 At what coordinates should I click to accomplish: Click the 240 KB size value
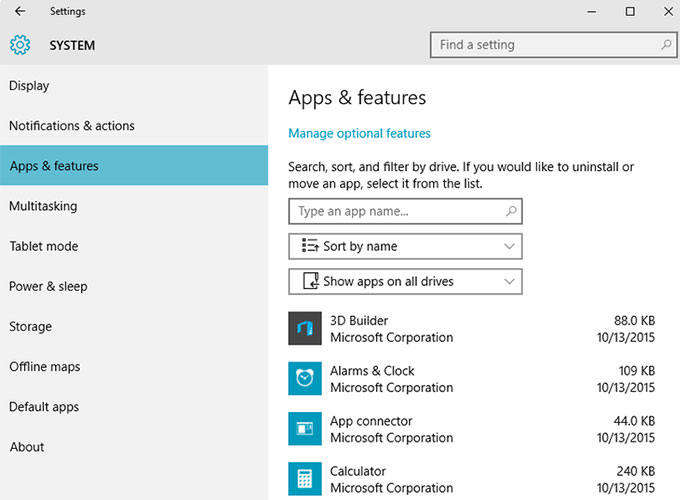pos(636,471)
